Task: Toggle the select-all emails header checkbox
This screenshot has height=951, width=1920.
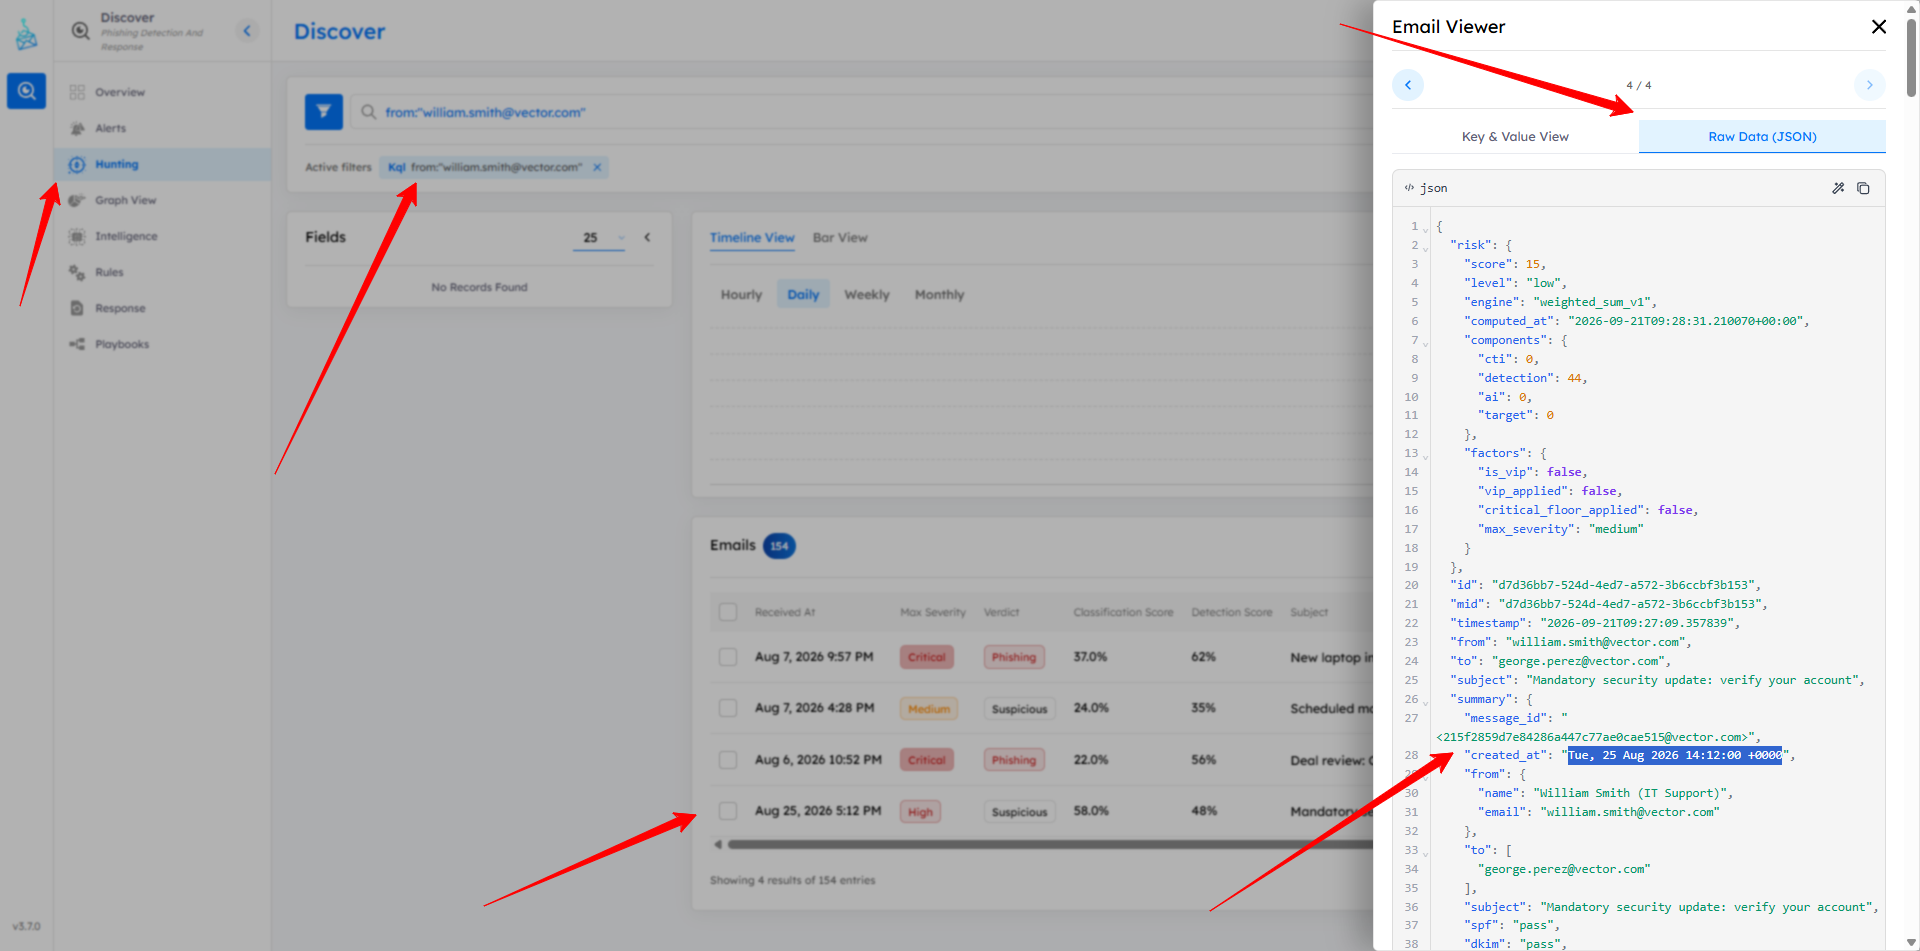Action: click(x=728, y=612)
